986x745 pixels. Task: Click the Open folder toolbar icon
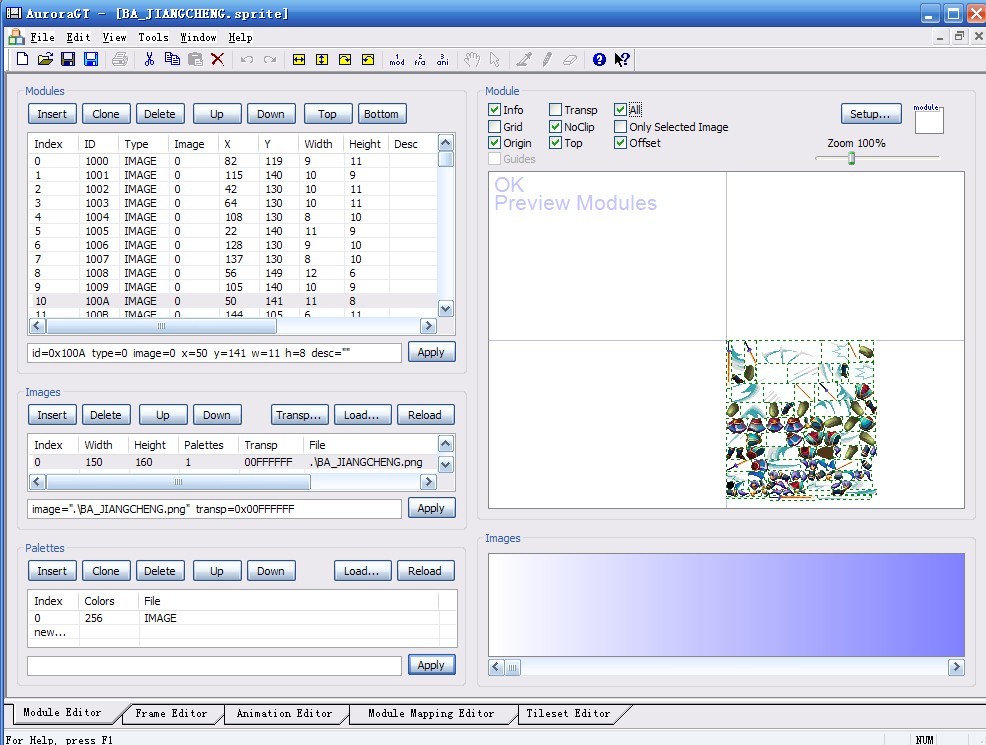[x=45, y=60]
